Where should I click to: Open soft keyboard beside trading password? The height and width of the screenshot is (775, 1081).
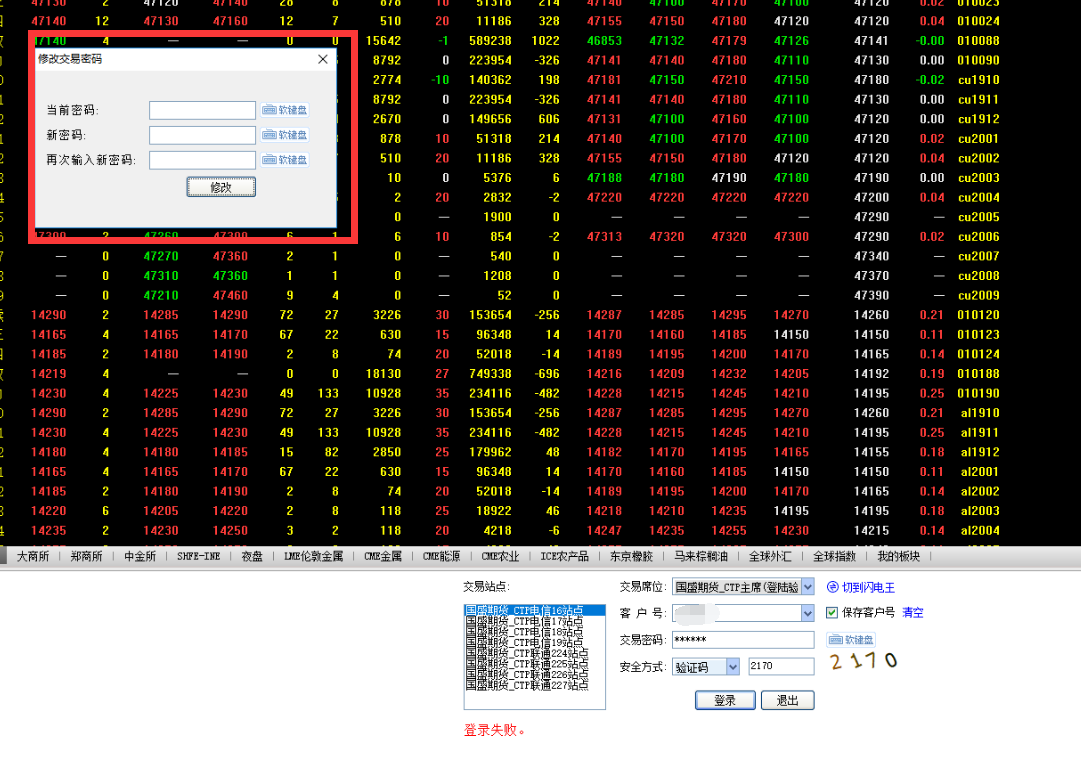(851, 640)
